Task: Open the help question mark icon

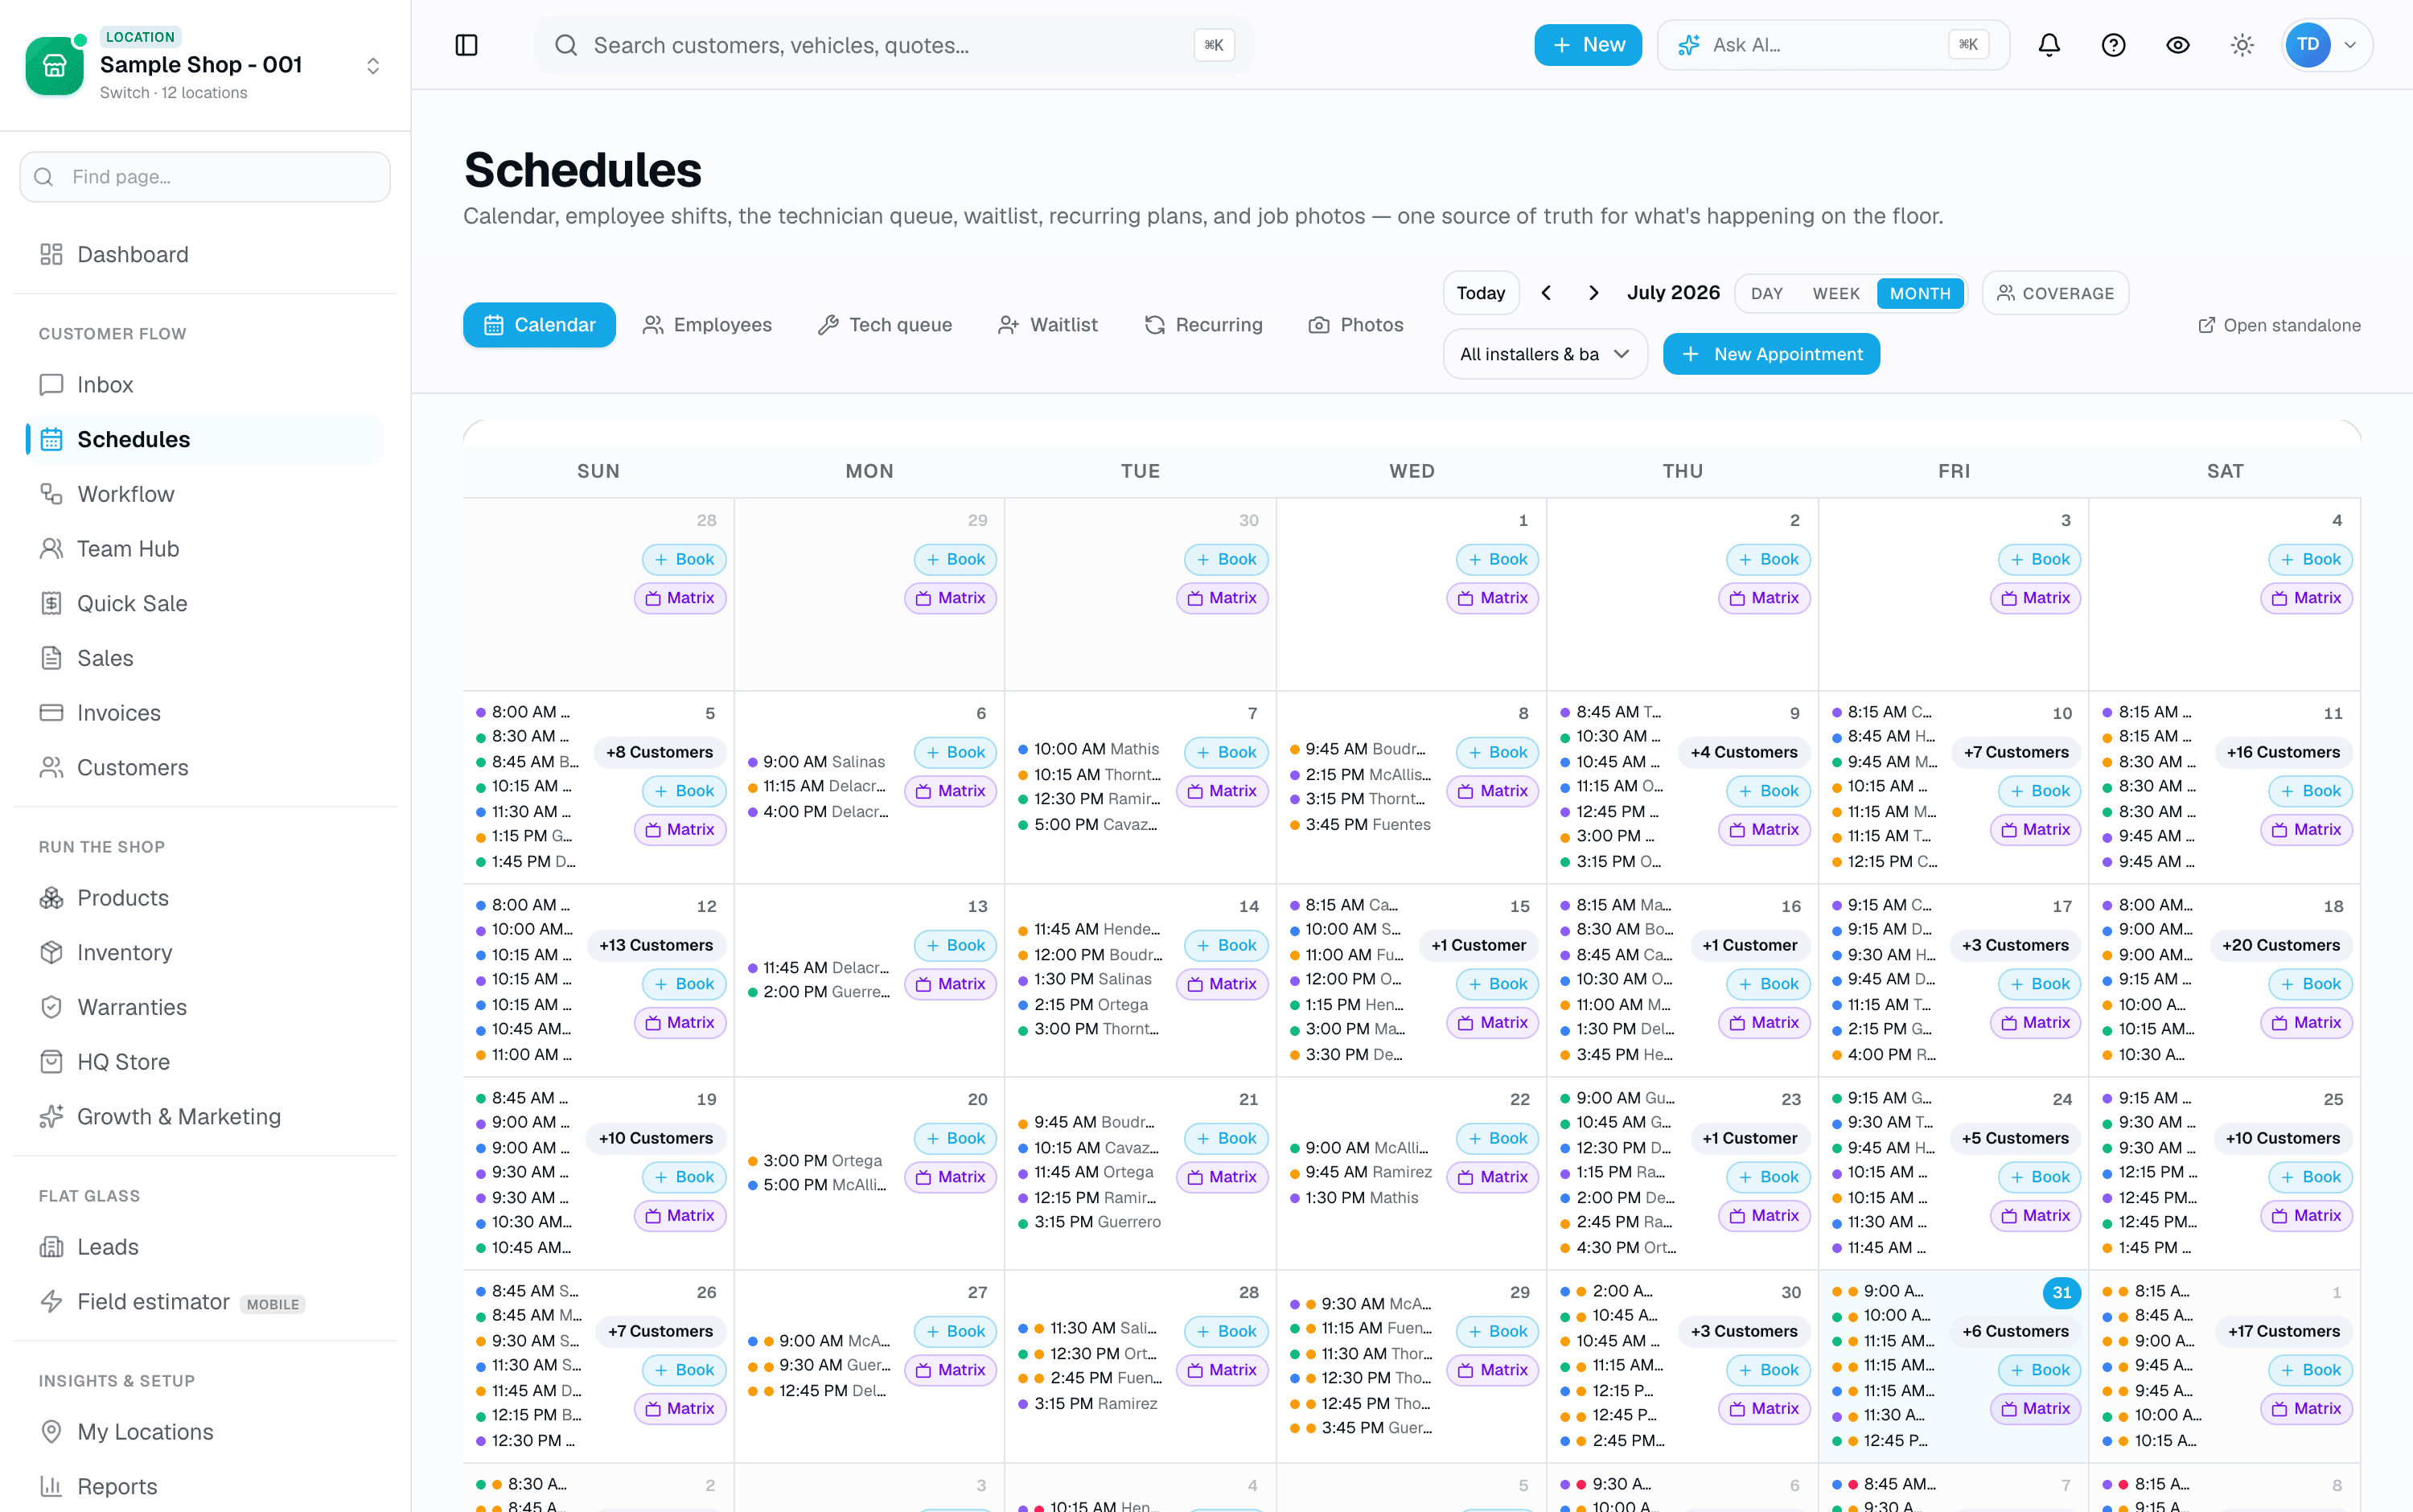Action: [2113, 45]
